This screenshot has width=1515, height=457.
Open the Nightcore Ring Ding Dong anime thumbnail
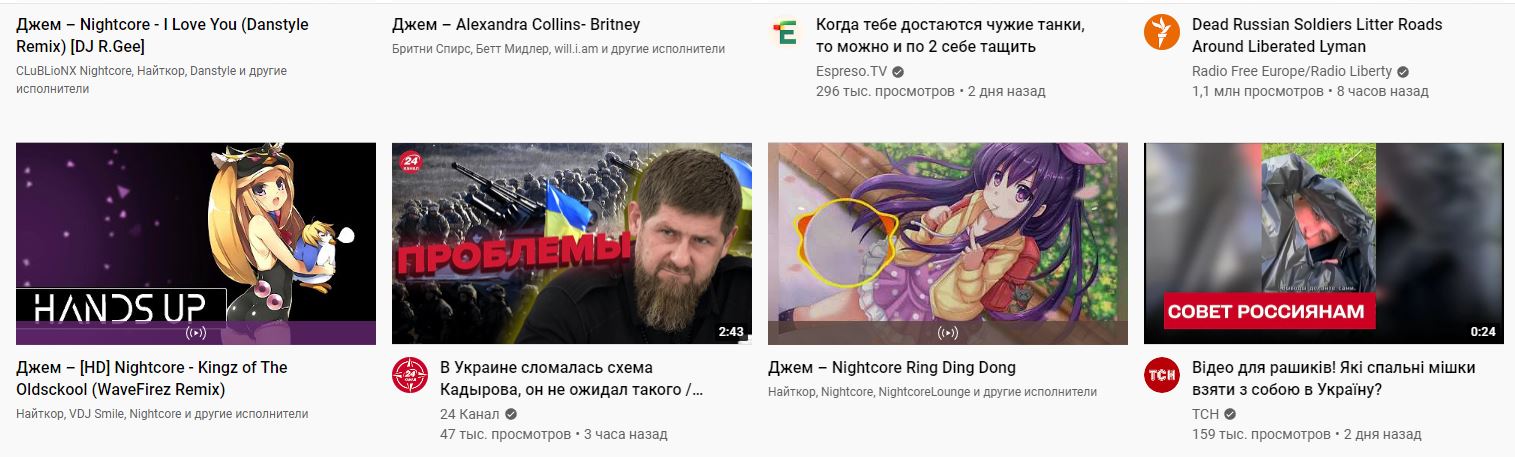click(x=948, y=244)
